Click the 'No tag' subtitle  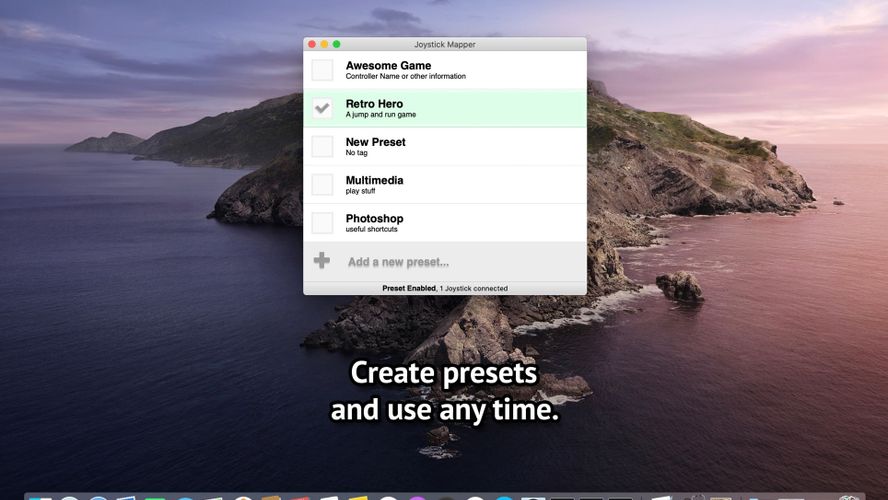click(356, 153)
